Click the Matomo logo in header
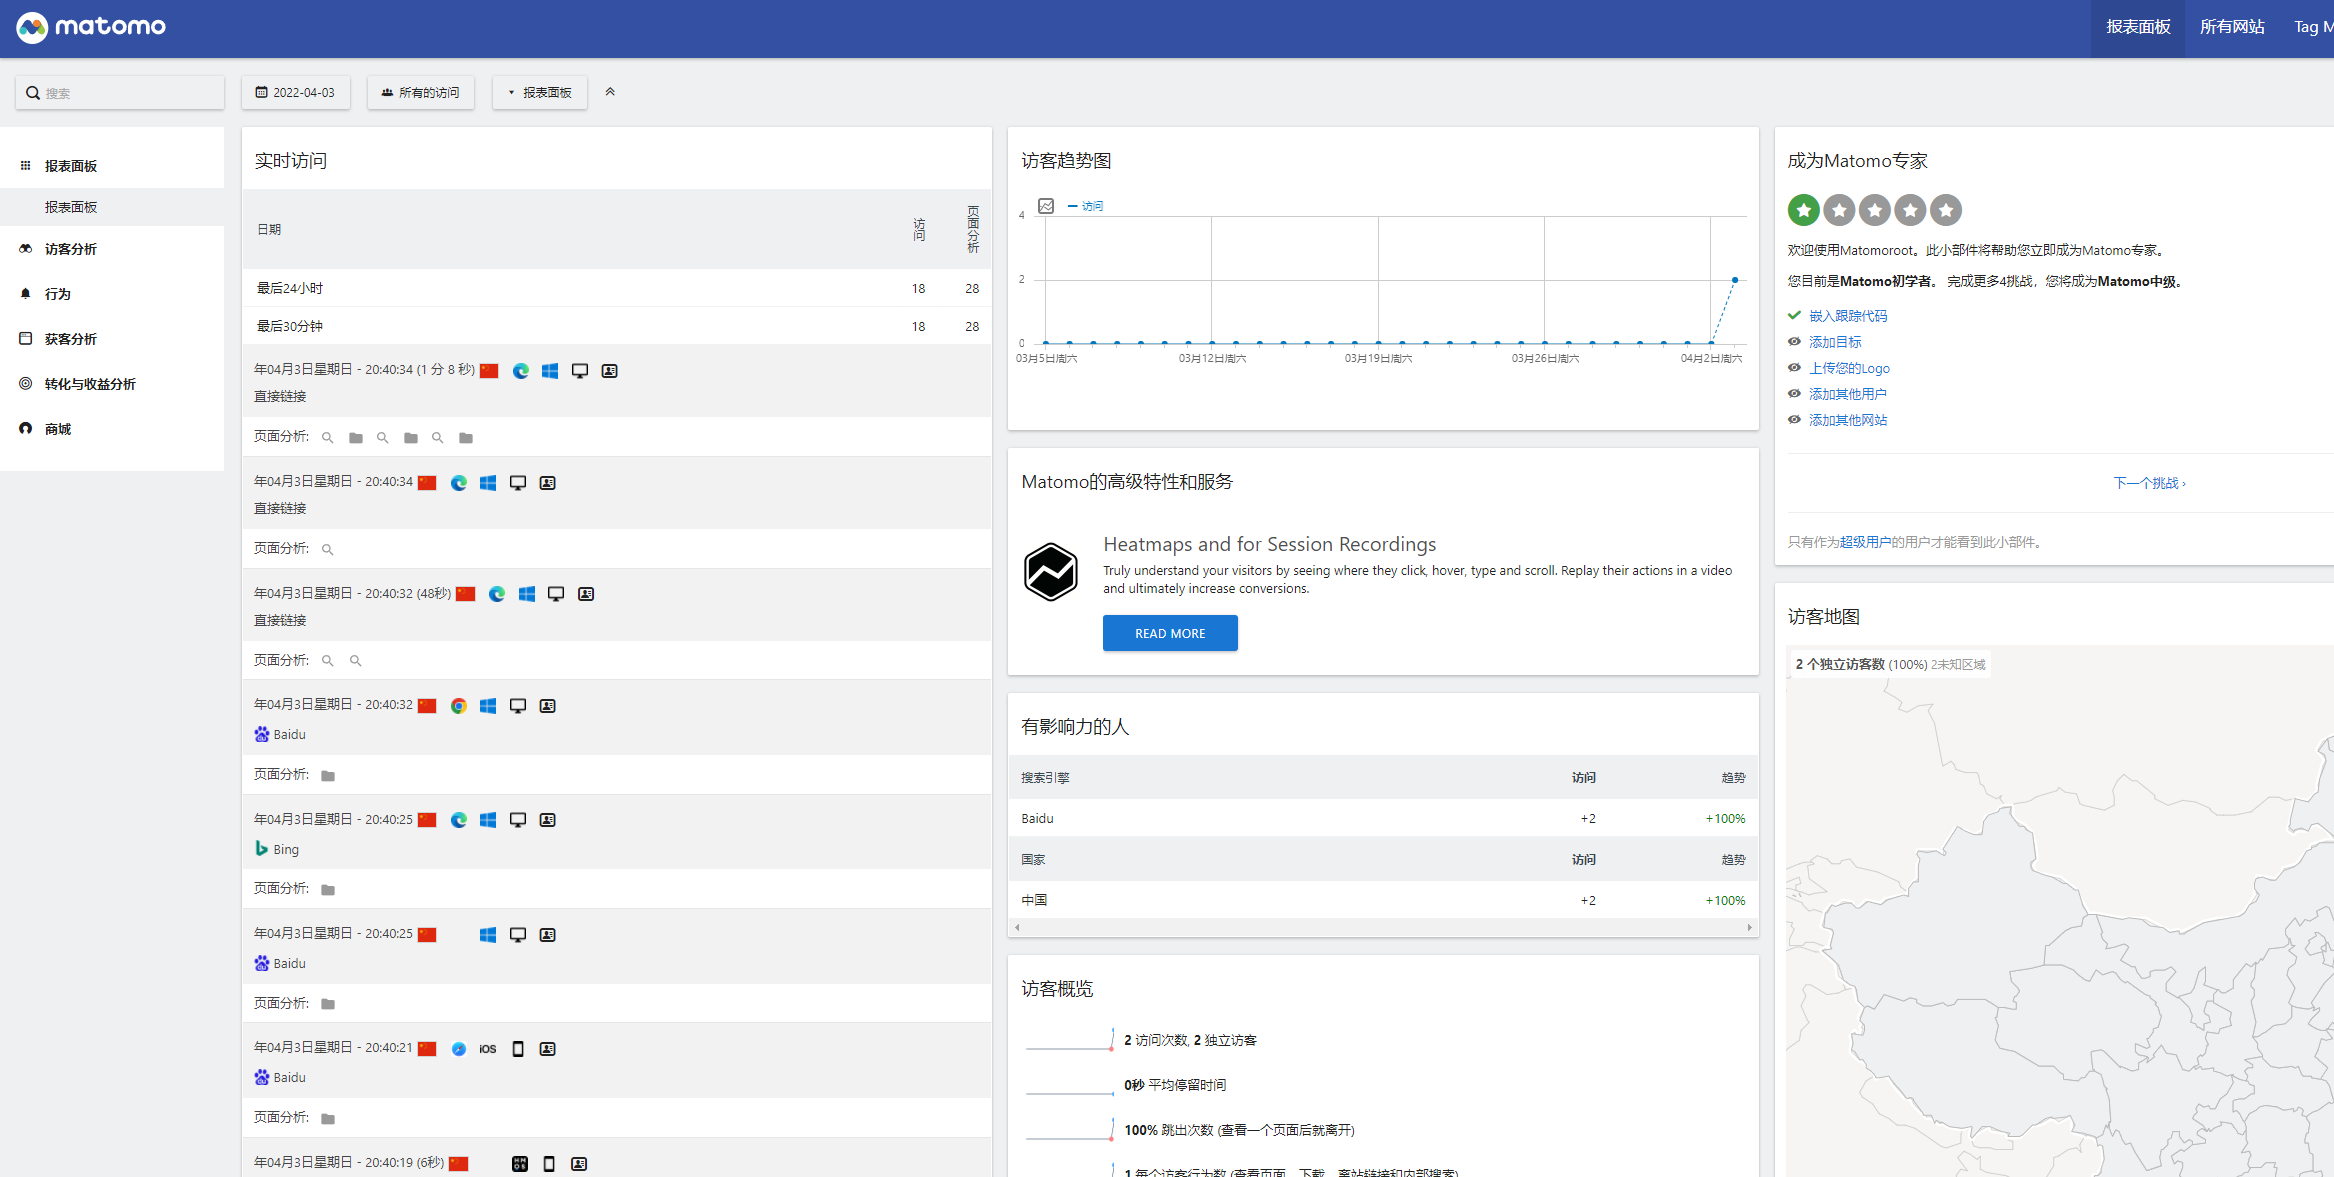The image size is (2334, 1177). (91, 27)
